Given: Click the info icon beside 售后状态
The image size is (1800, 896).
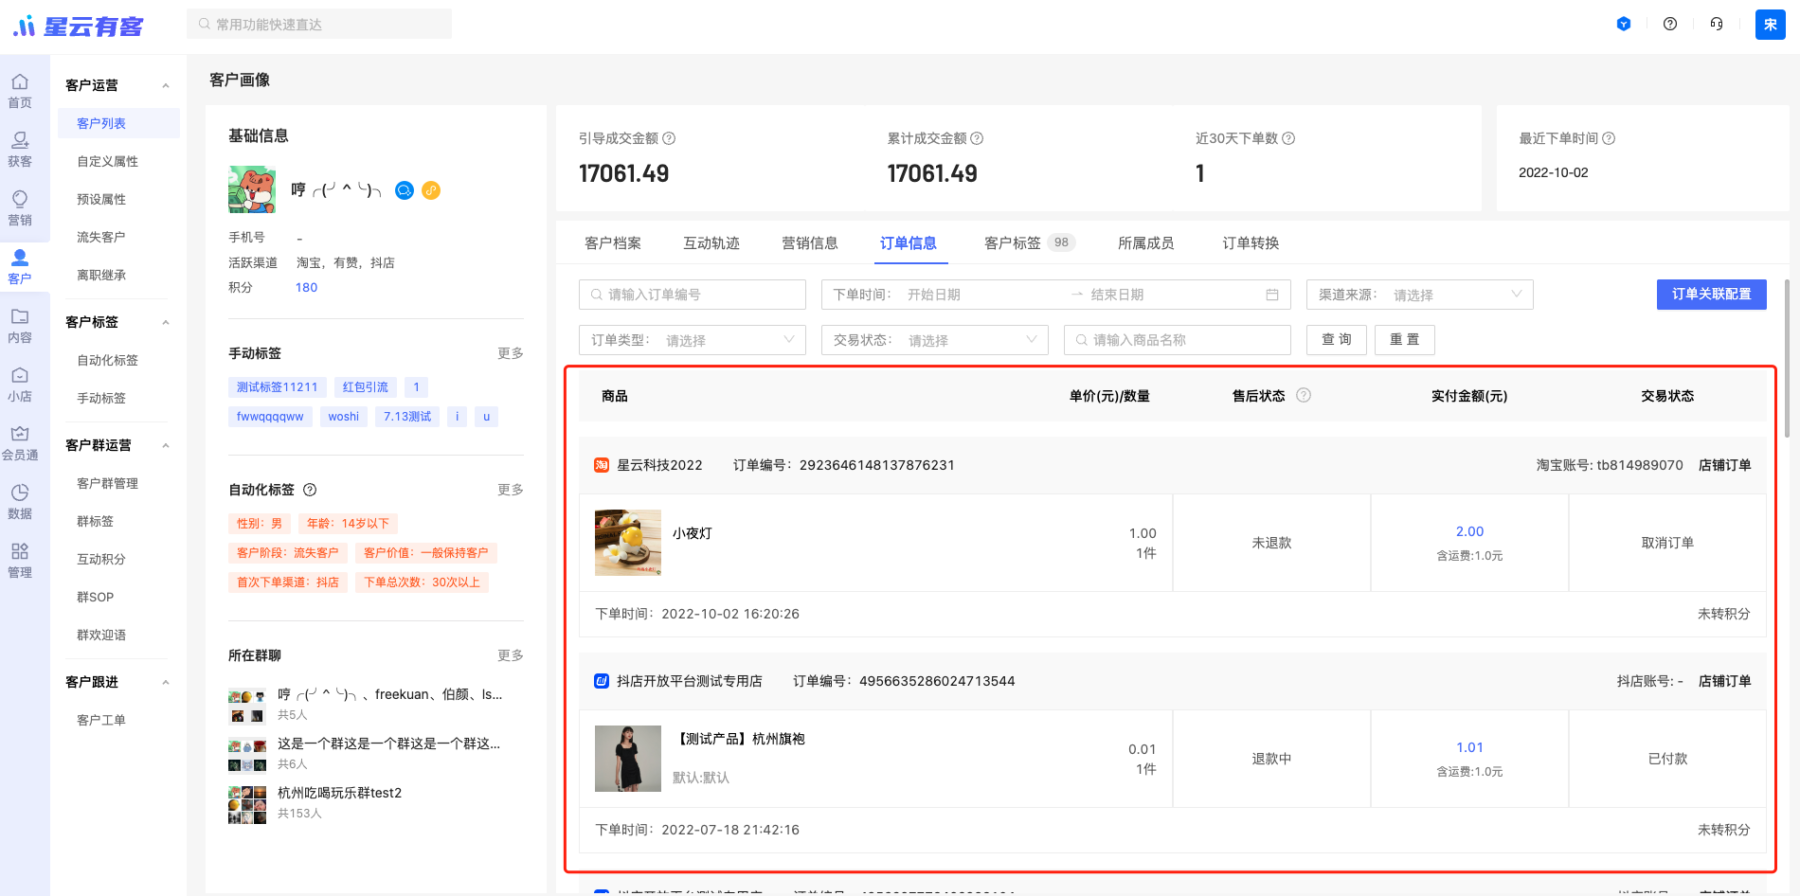Looking at the screenshot, I should tap(1304, 396).
